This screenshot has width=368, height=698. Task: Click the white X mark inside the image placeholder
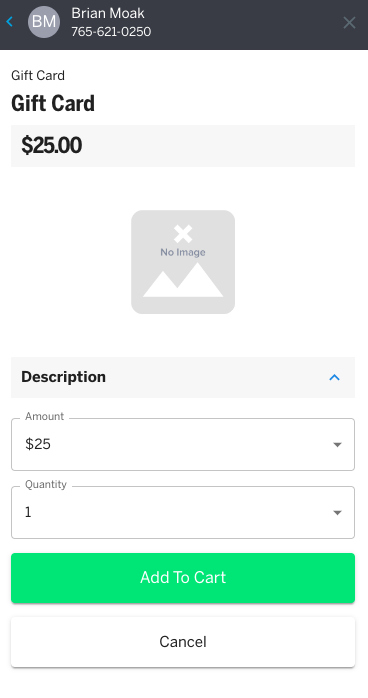[x=183, y=234]
